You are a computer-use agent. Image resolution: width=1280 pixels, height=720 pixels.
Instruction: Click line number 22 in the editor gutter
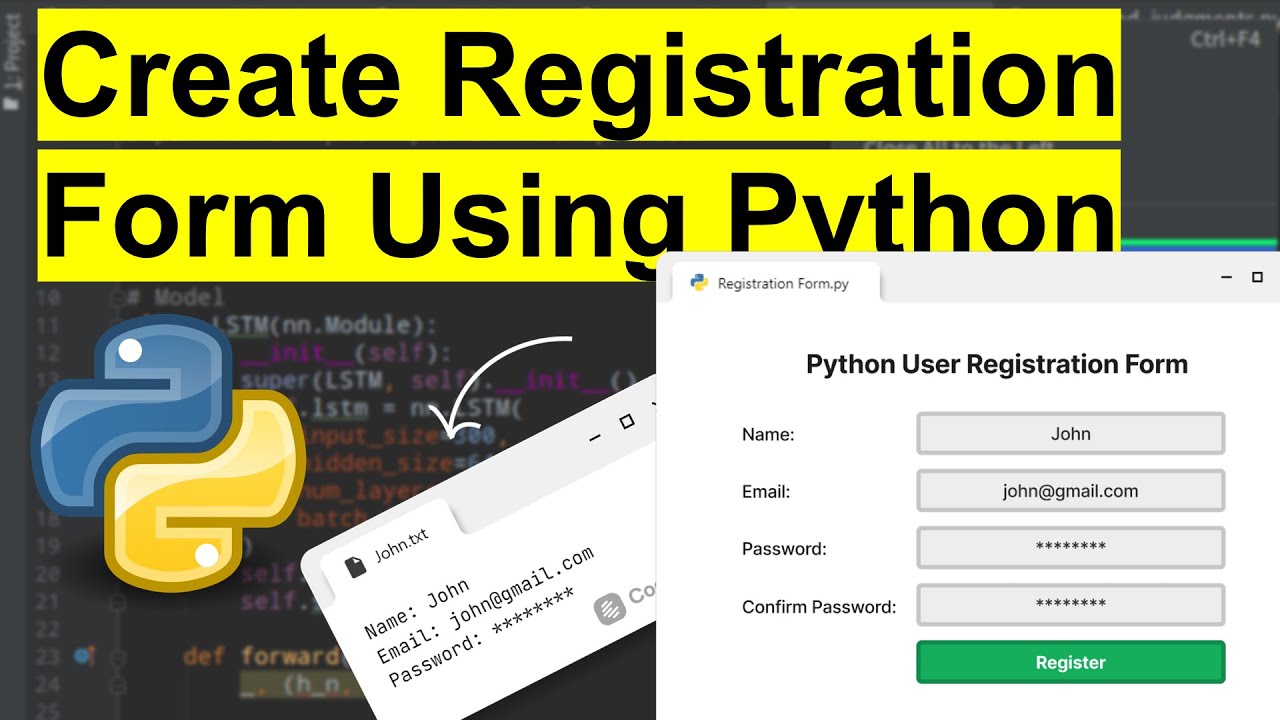[x=50, y=629]
